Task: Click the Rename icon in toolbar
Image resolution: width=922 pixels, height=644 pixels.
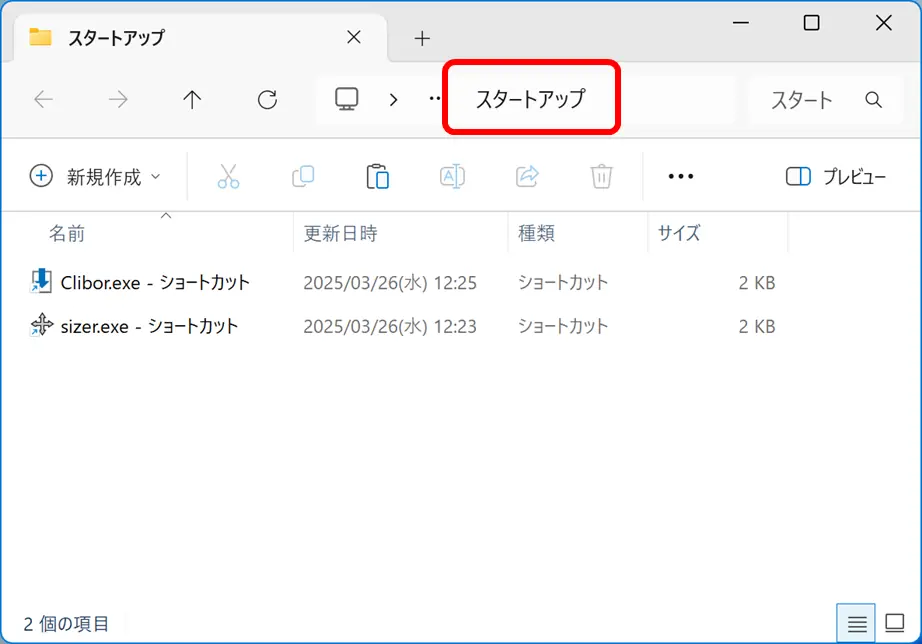Action: [x=452, y=177]
